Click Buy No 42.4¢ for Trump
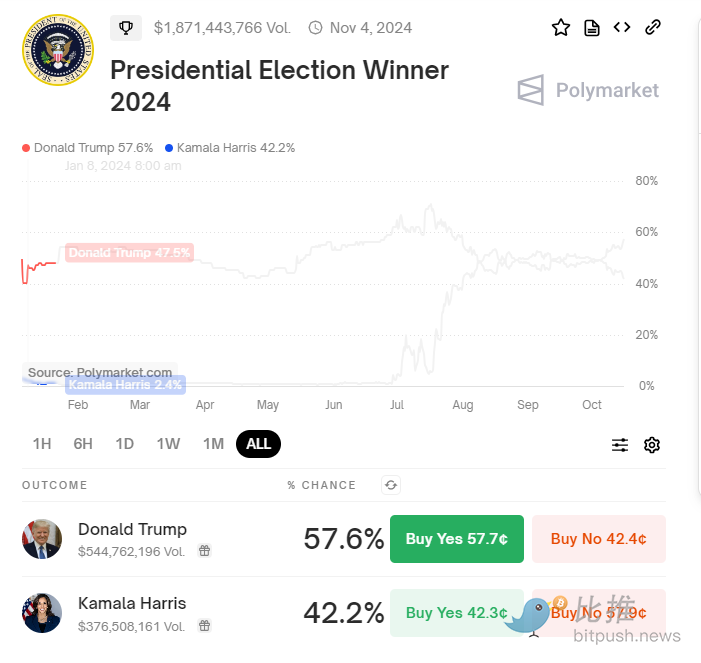This screenshot has height=663, width=701. tap(598, 539)
